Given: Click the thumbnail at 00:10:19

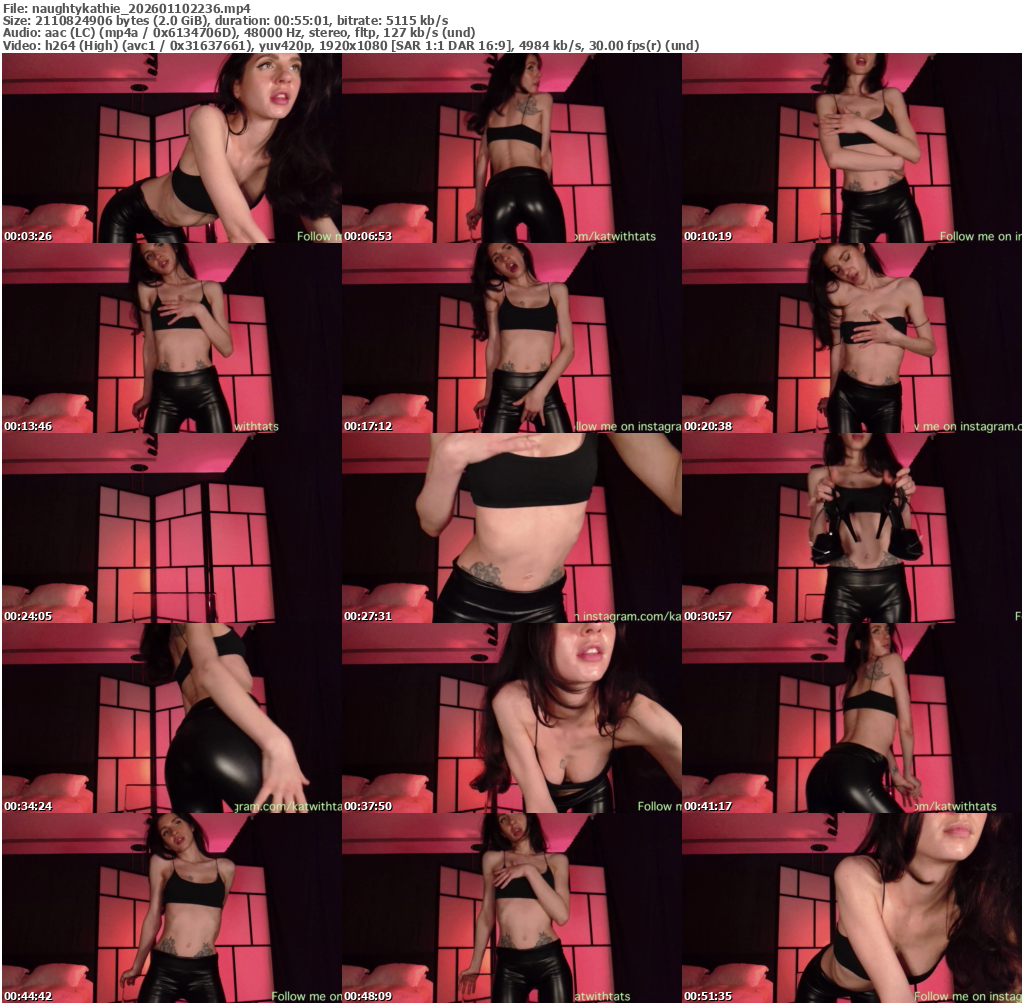Looking at the screenshot, I should click(851, 148).
